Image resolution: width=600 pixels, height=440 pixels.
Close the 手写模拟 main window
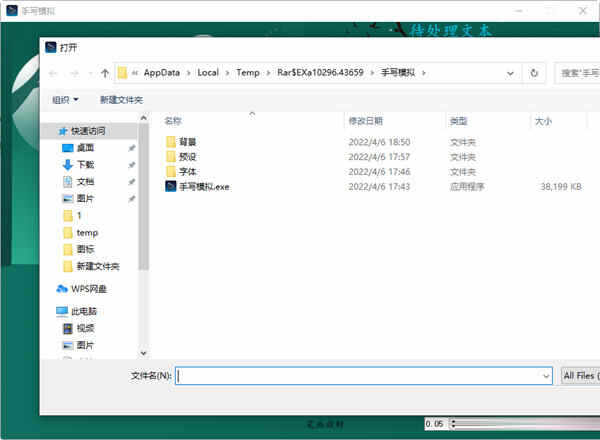582,11
